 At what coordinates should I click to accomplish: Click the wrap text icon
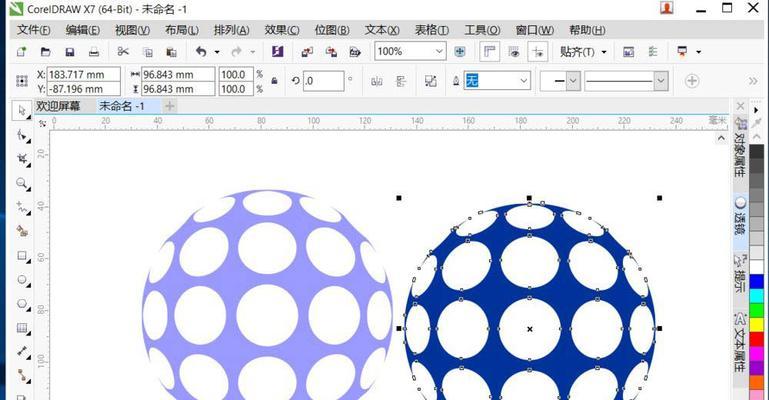pyautogui.click(x=430, y=81)
